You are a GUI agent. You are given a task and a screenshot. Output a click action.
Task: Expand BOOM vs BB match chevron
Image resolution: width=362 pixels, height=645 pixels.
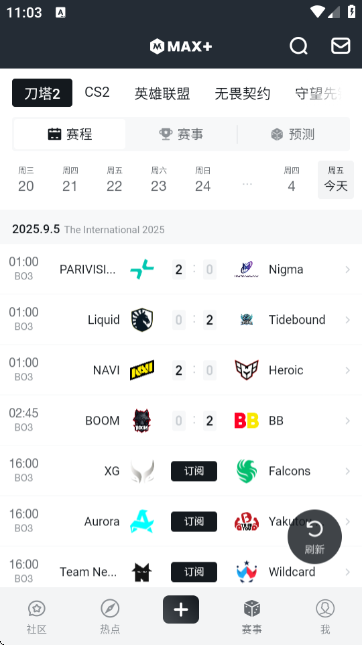pos(348,420)
